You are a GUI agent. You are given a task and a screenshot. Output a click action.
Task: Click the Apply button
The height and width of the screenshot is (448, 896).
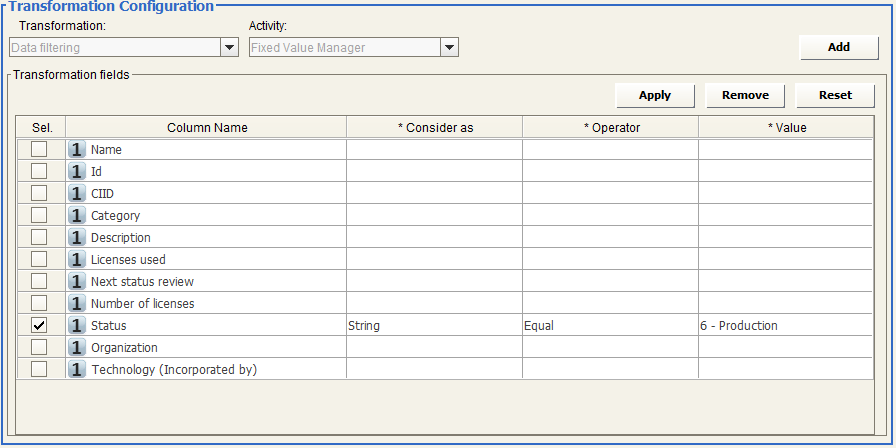655,95
